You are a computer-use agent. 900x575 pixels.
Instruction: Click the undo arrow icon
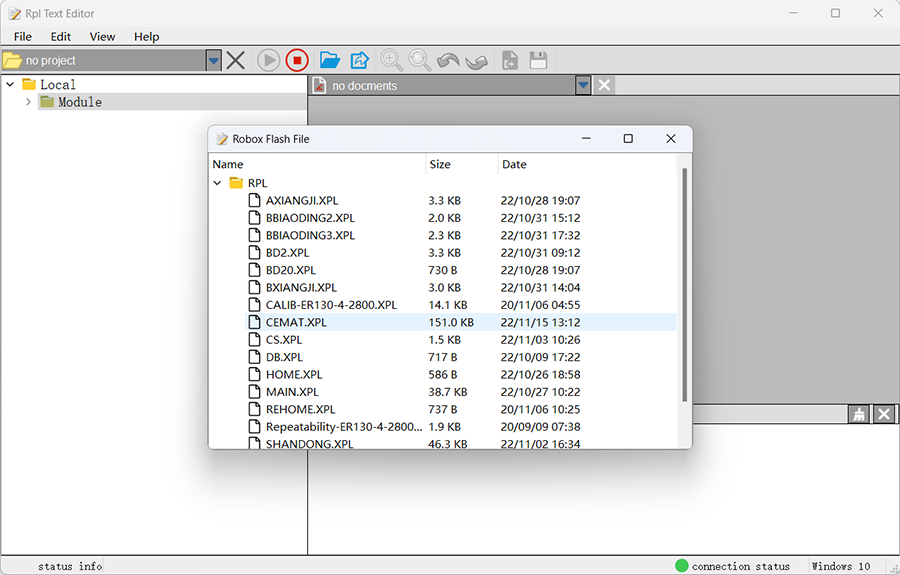tap(448, 60)
